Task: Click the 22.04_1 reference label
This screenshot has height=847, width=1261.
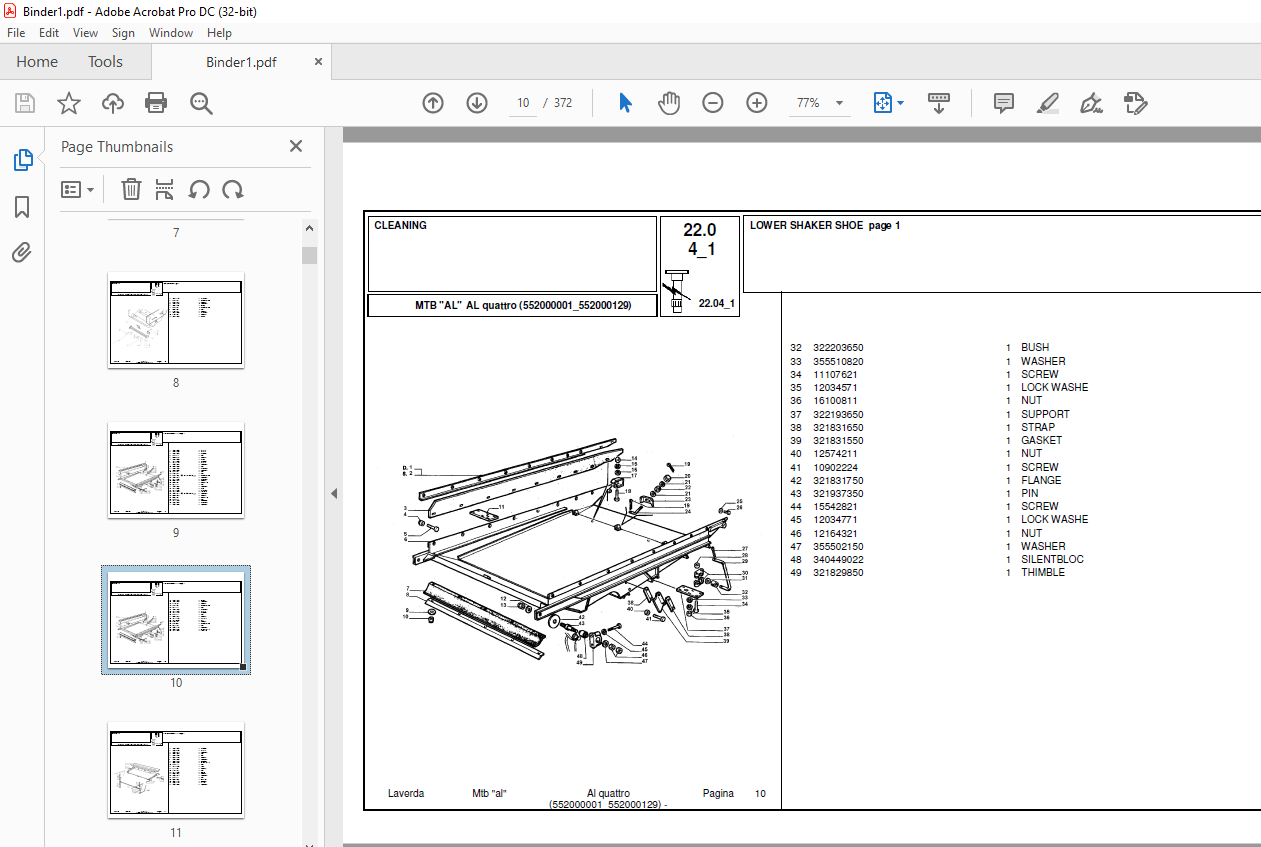Action: [717, 303]
